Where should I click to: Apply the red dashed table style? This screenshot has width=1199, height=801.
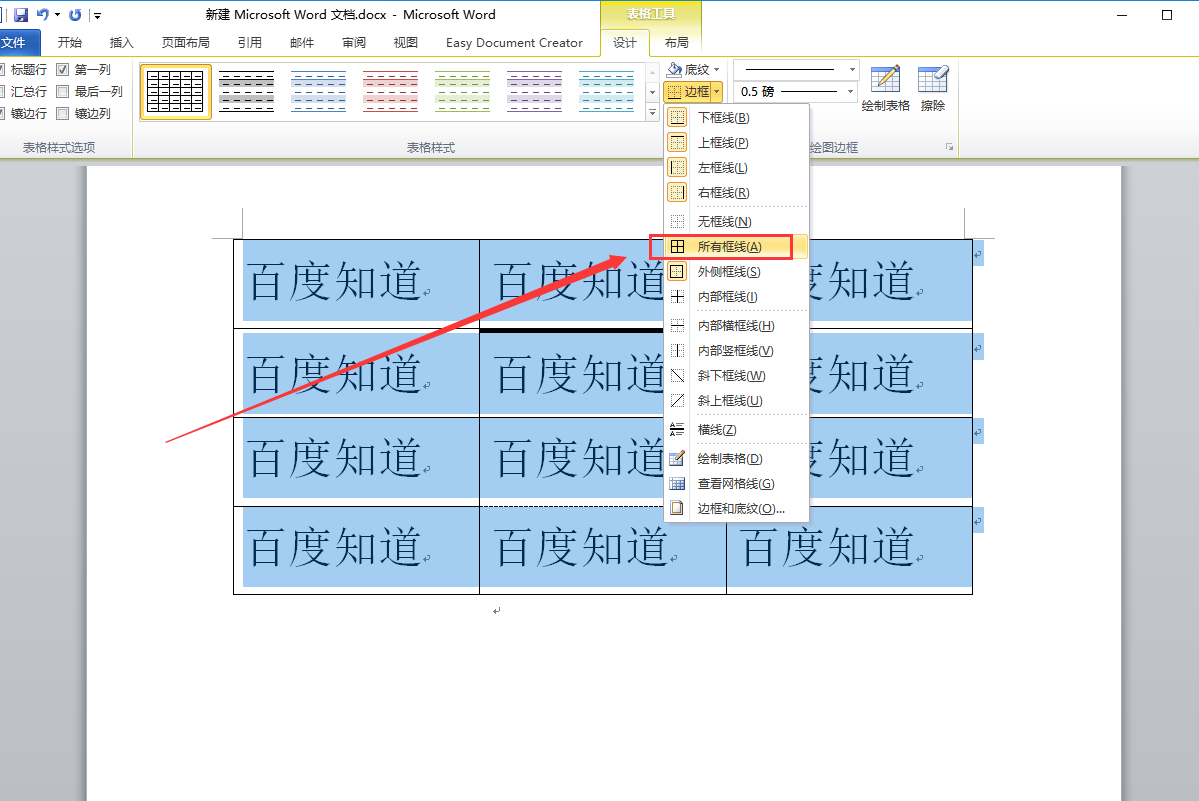pos(390,92)
